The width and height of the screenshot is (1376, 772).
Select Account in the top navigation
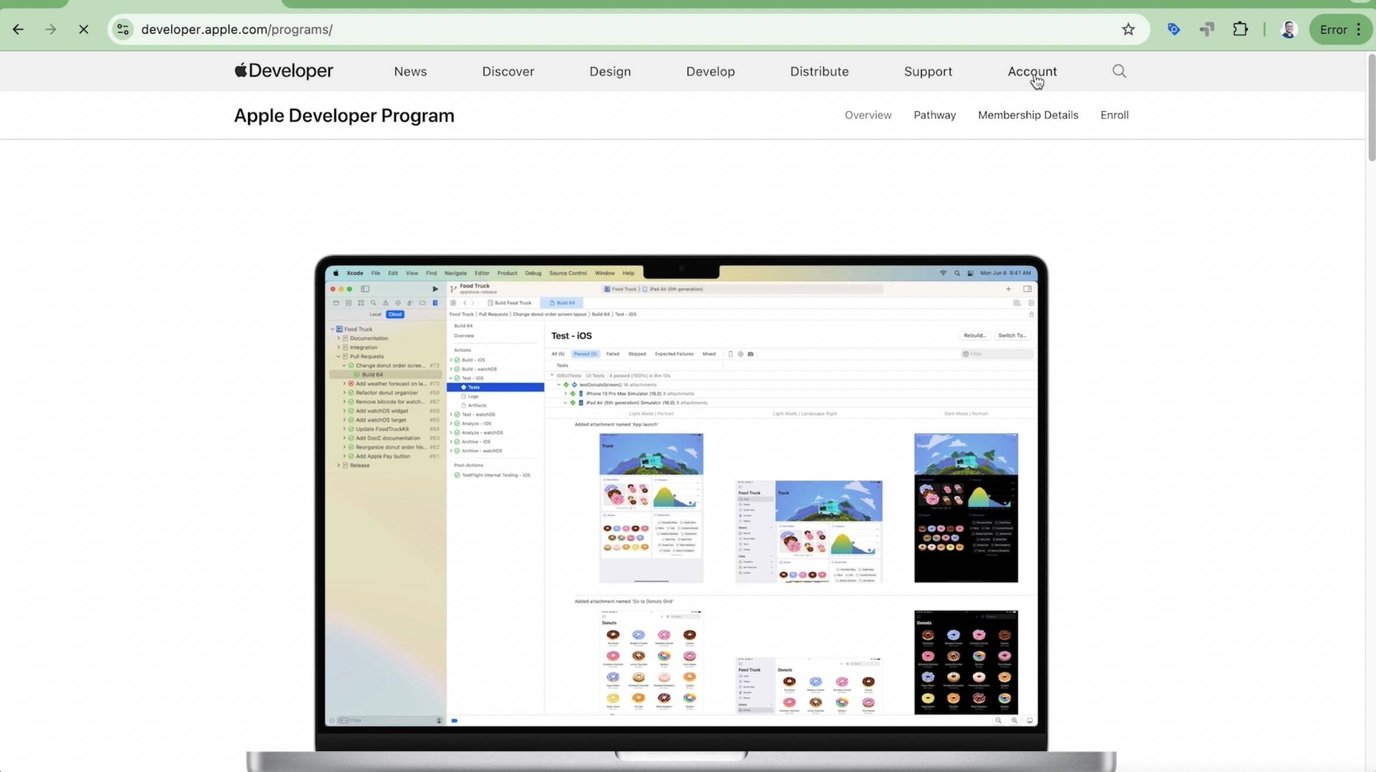[x=1032, y=71]
